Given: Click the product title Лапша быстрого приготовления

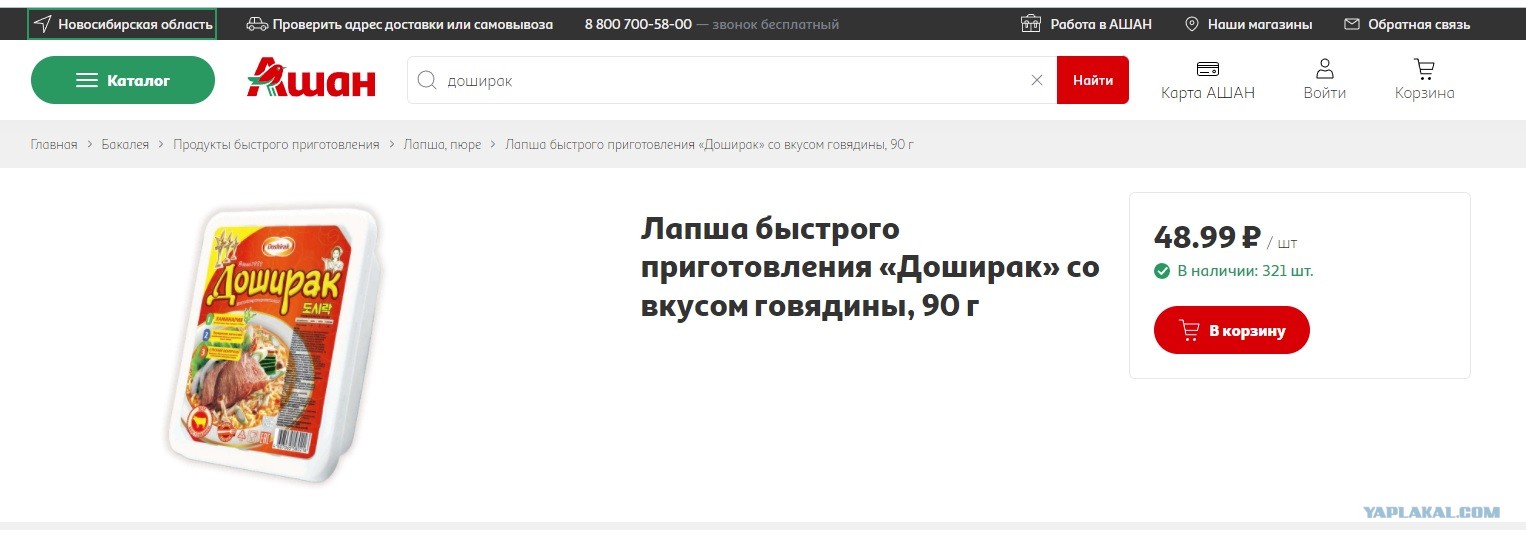Looking at the screenshot, I should click(x=870, y=267).
